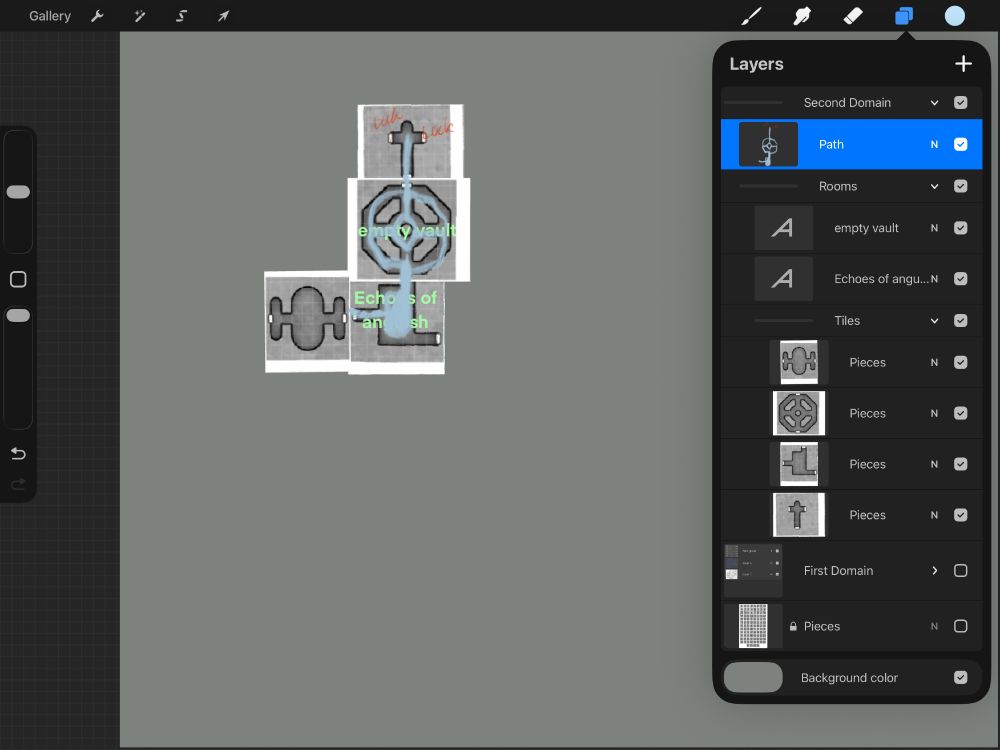Hide the Echoes of anguish text layer

click(x=960, y=279)
